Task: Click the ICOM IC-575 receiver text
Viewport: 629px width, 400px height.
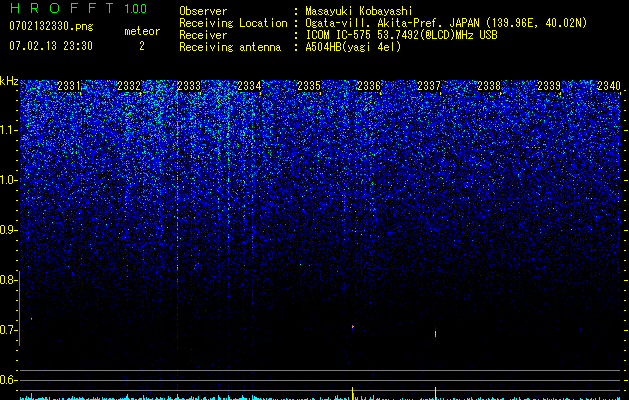Action: [401, 35]
